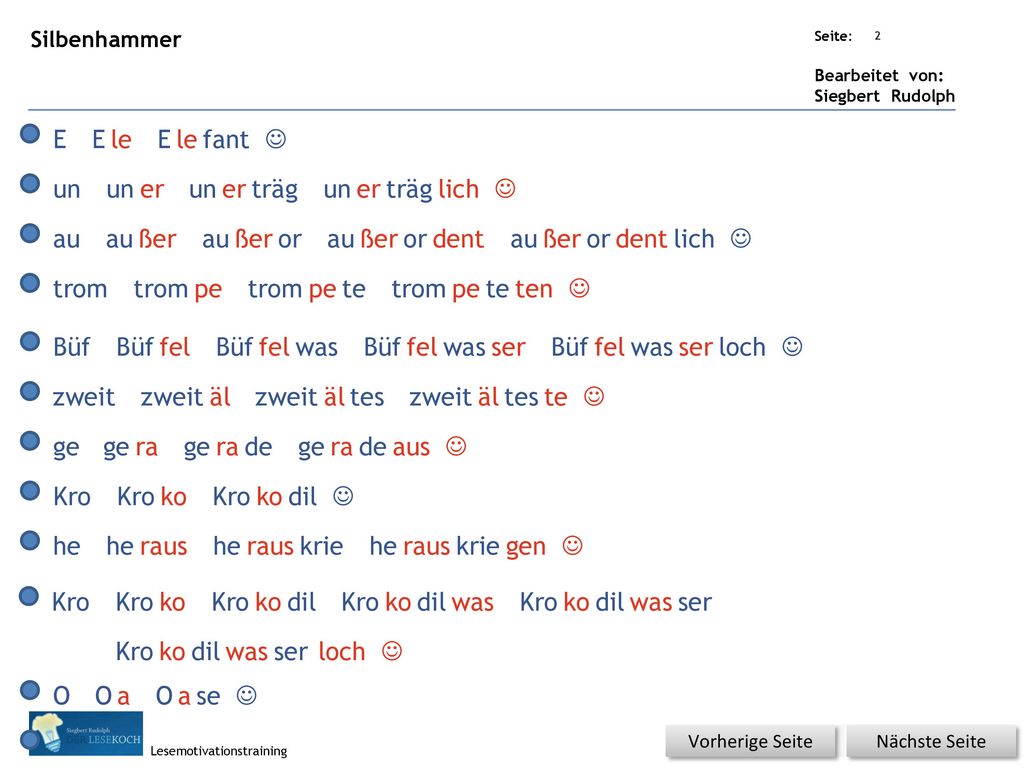Image resolution: width=1024 pixels, height=768 pixels.
Task: Select the blue bullet next to geradeaus row
Action: point(30,441)
